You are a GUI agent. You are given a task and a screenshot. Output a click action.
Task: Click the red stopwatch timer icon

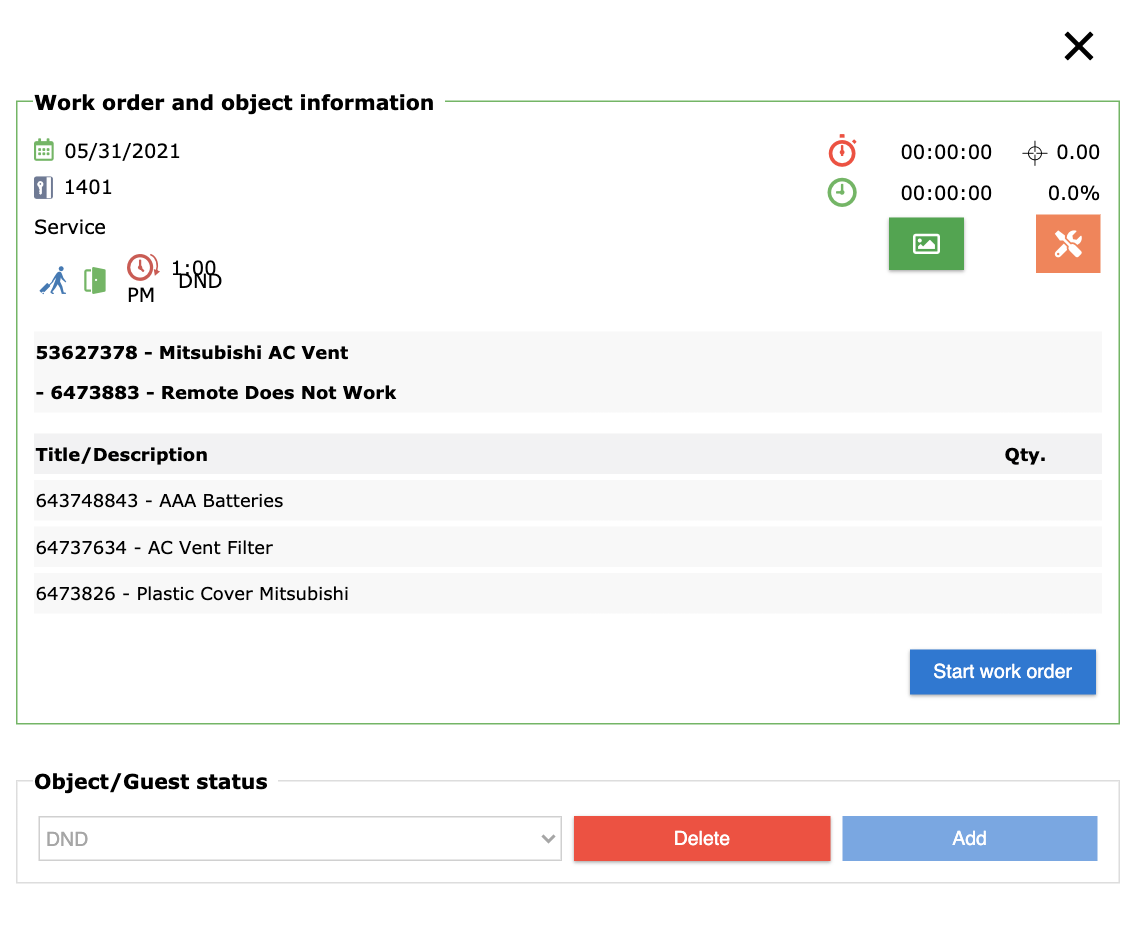[x=842, y=151]
